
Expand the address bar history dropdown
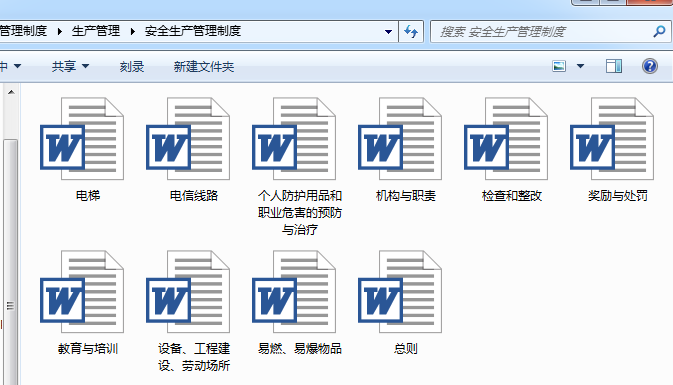click(x=388, y=32)
